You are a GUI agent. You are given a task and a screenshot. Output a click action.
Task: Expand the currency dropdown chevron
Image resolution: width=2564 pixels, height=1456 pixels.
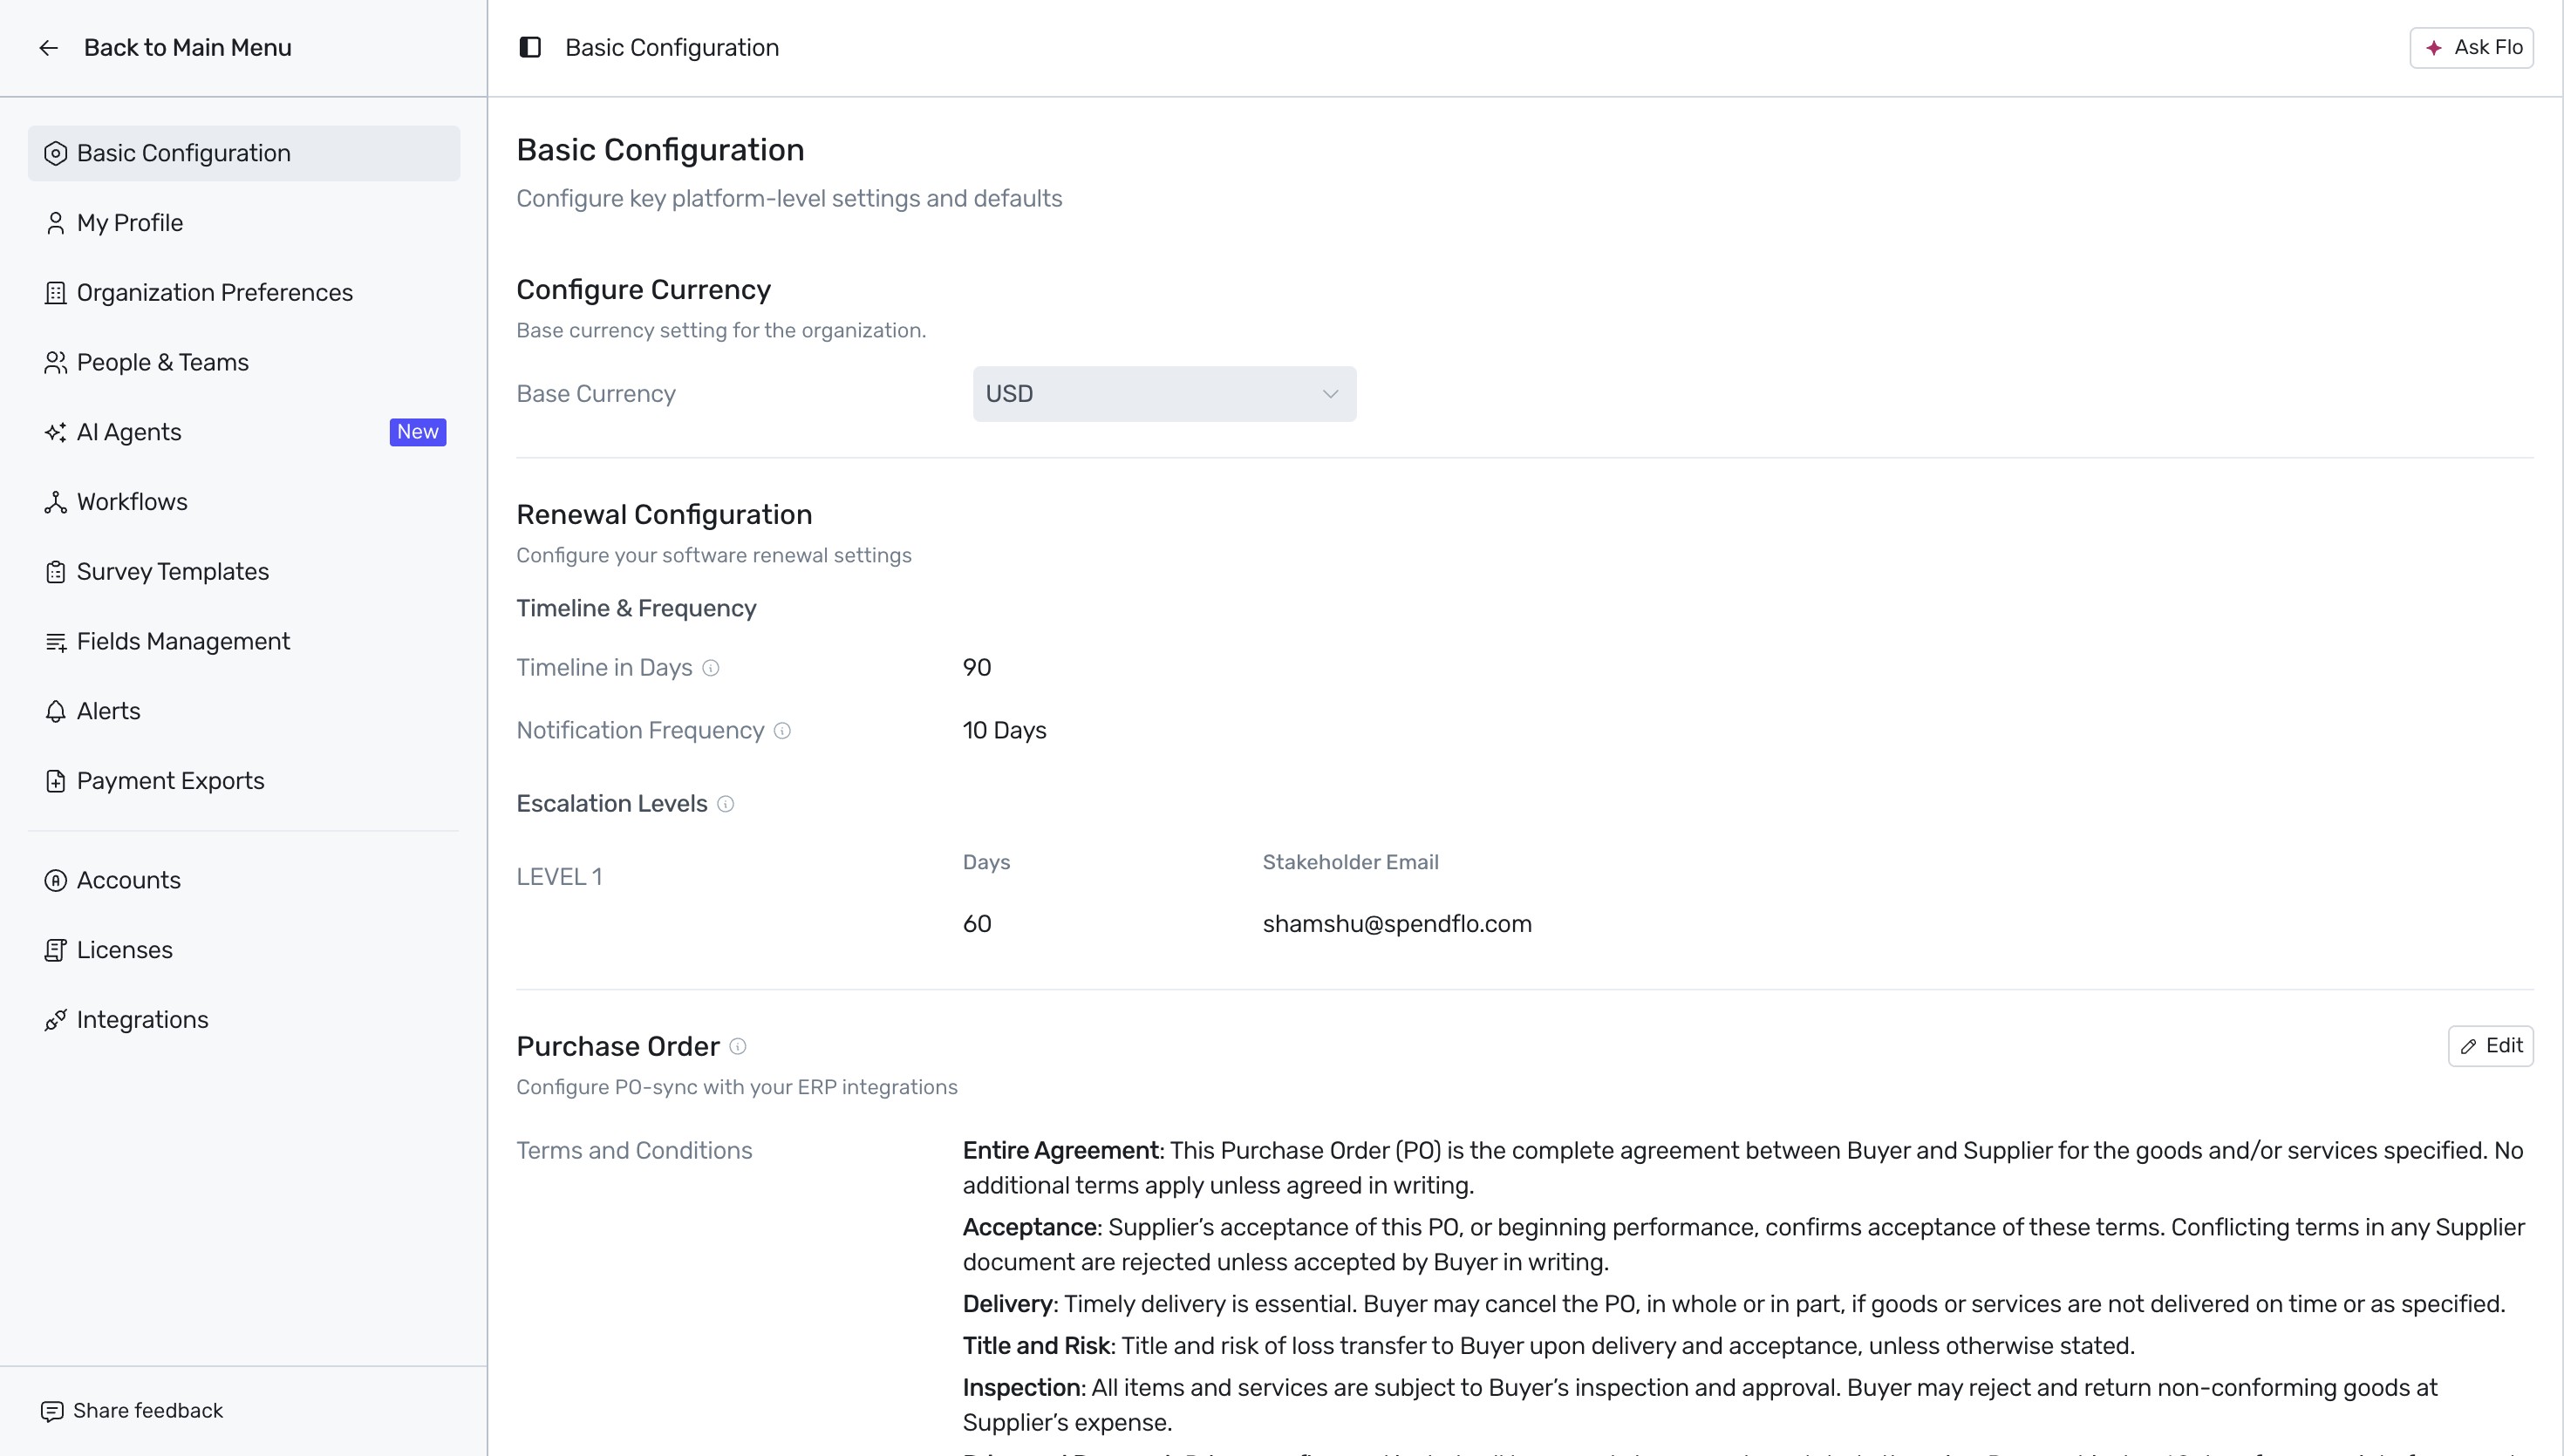[1330, 394]
